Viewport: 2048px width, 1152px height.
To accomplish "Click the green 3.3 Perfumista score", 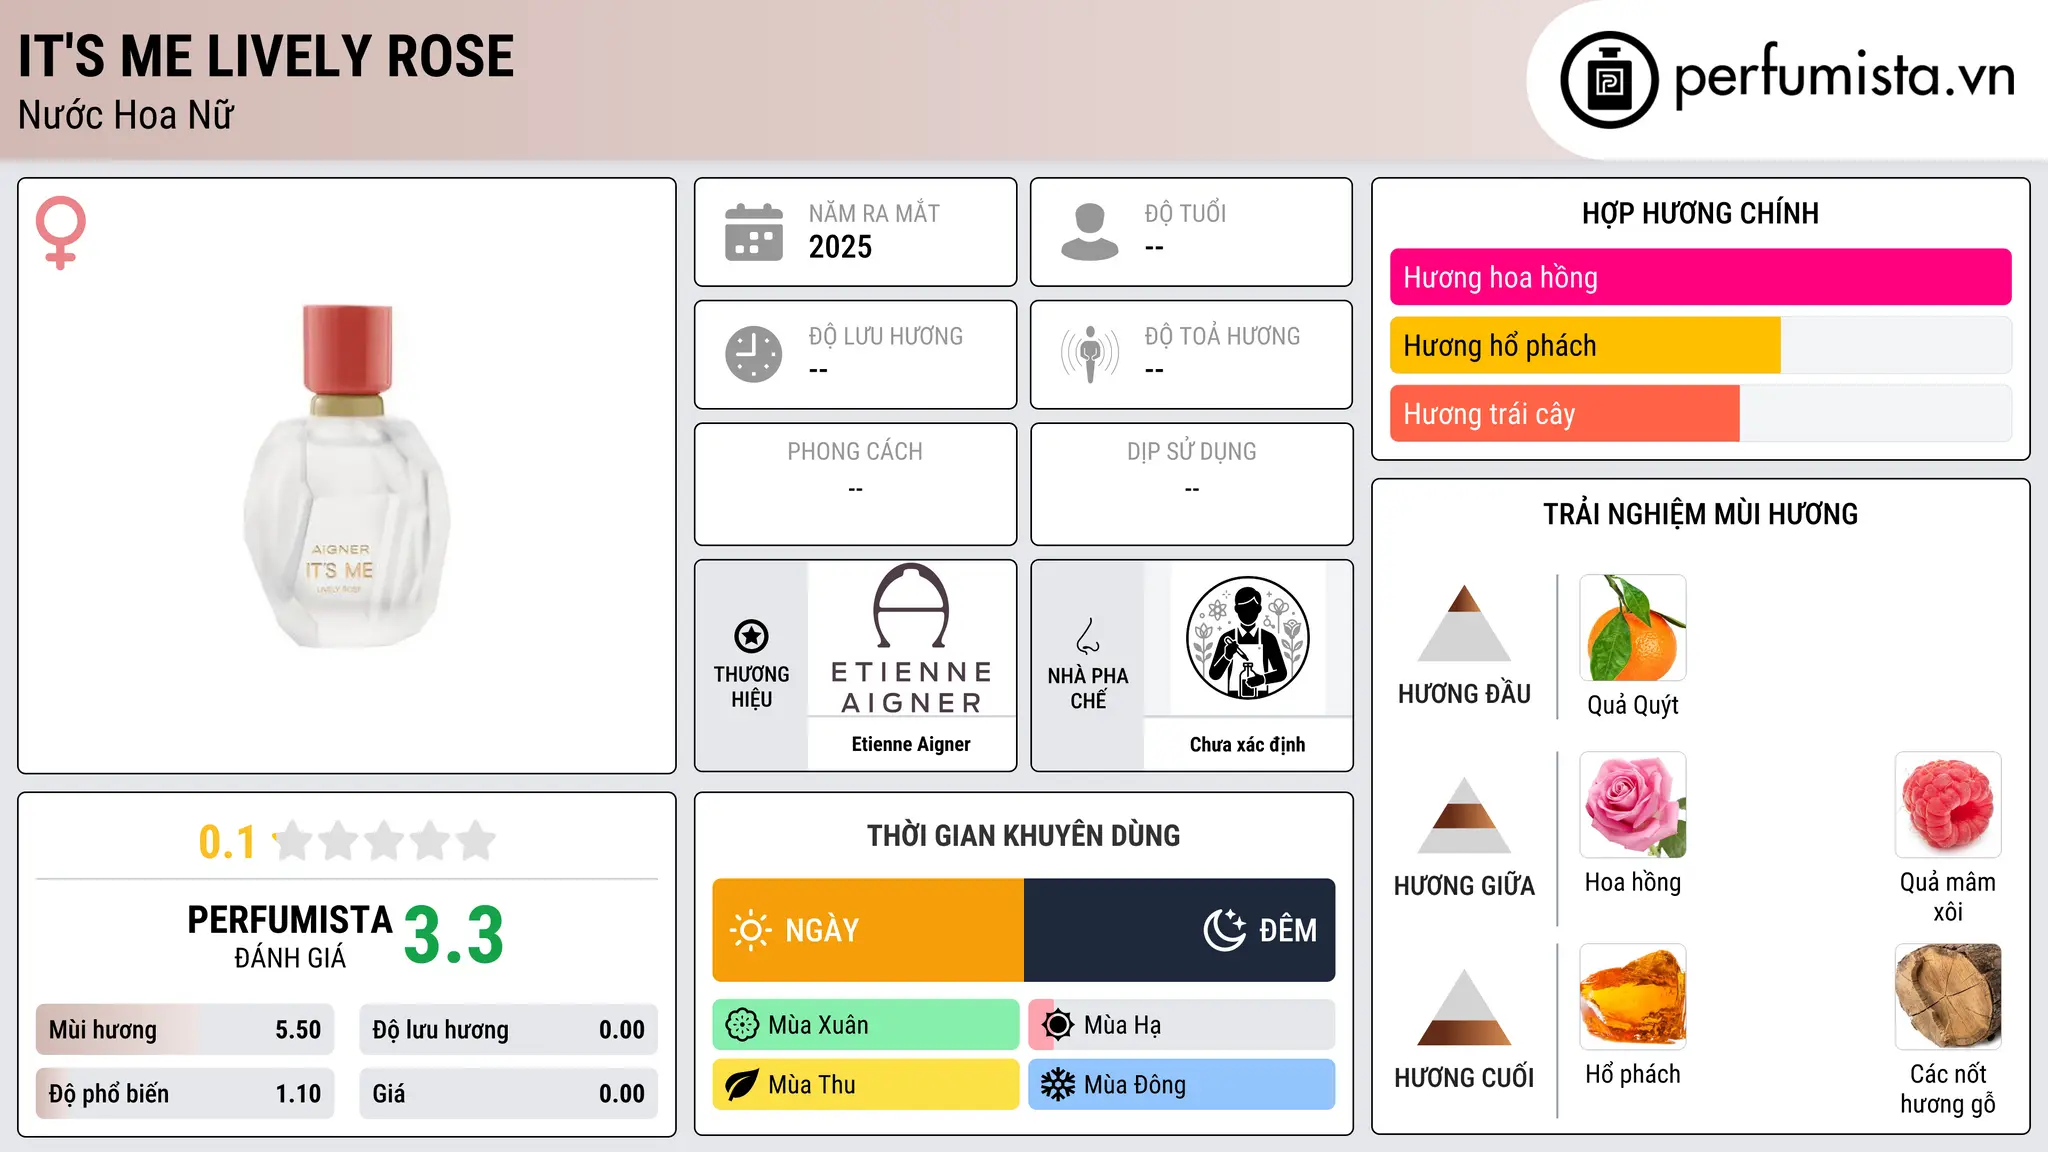I will tap(454, 935).
